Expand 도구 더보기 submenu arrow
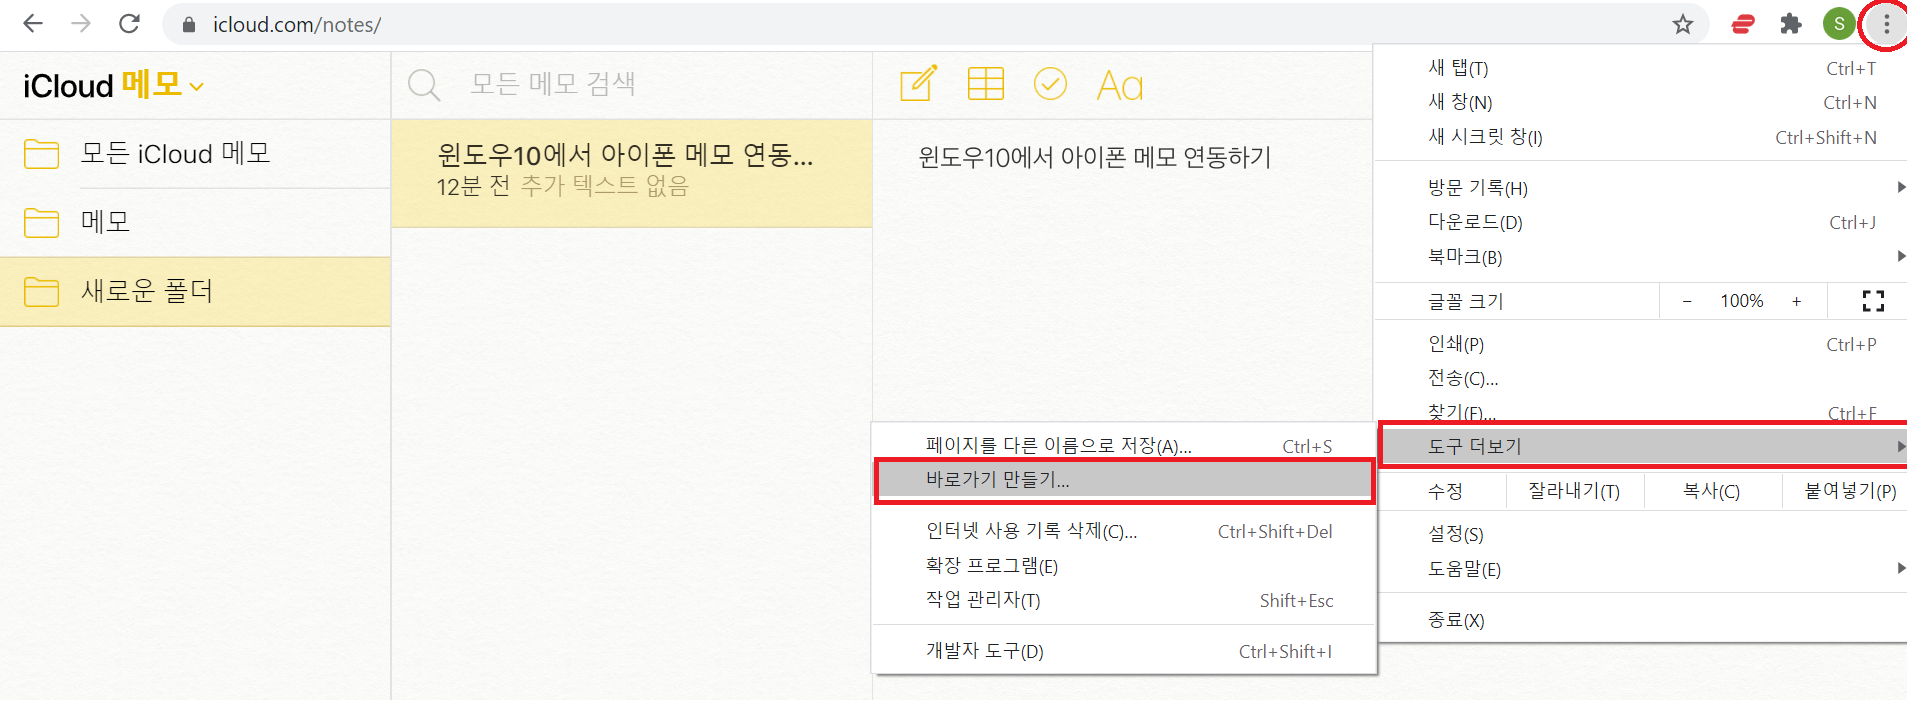Screen dimensions: 1907x712 point(1900,446)
